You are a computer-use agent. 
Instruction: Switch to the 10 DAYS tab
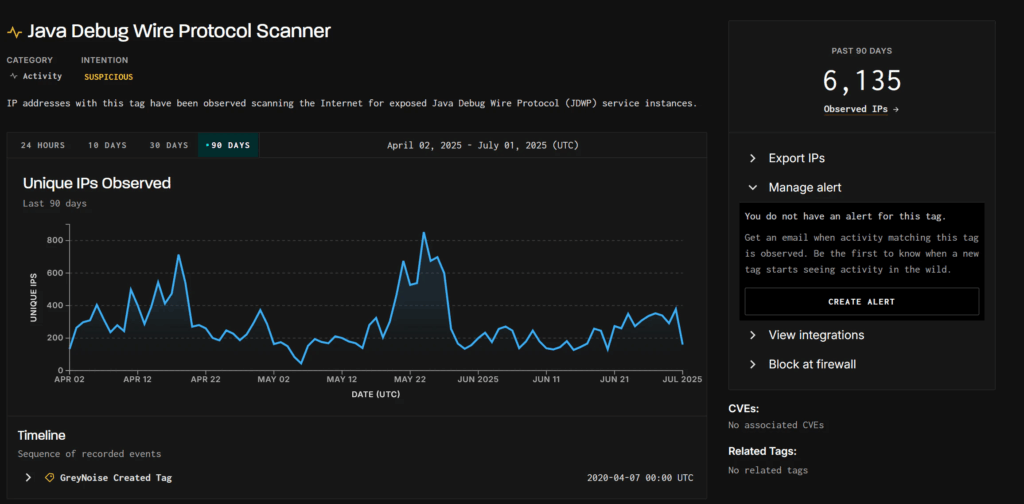click(x=107, y=145)
